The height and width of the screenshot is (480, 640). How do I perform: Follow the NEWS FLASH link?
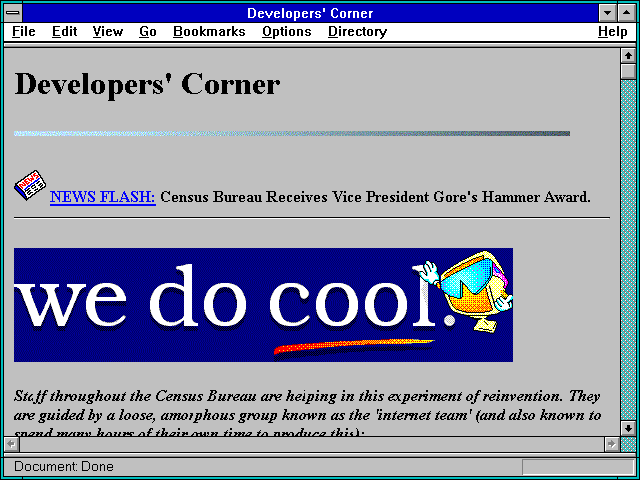[102, 197]
